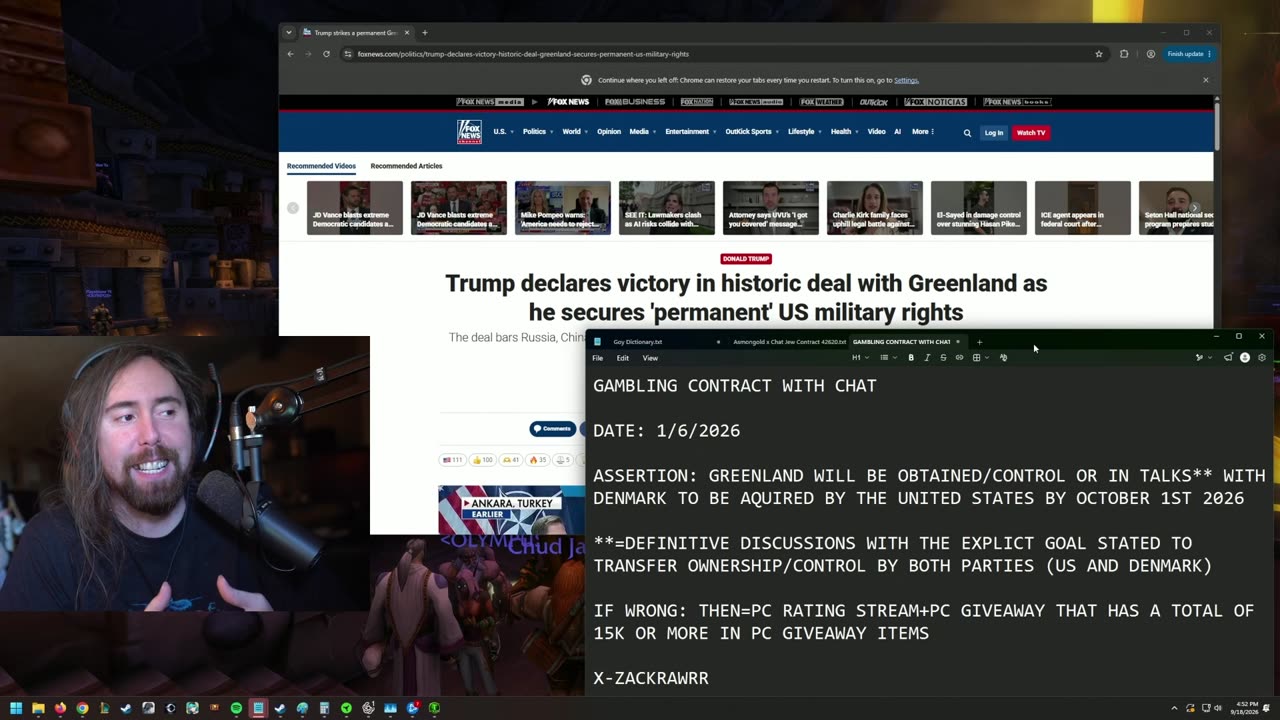The width and height of the screenshot is (1280, 720).
Task: Click the Watch TV button
Action: (1031, 132)
